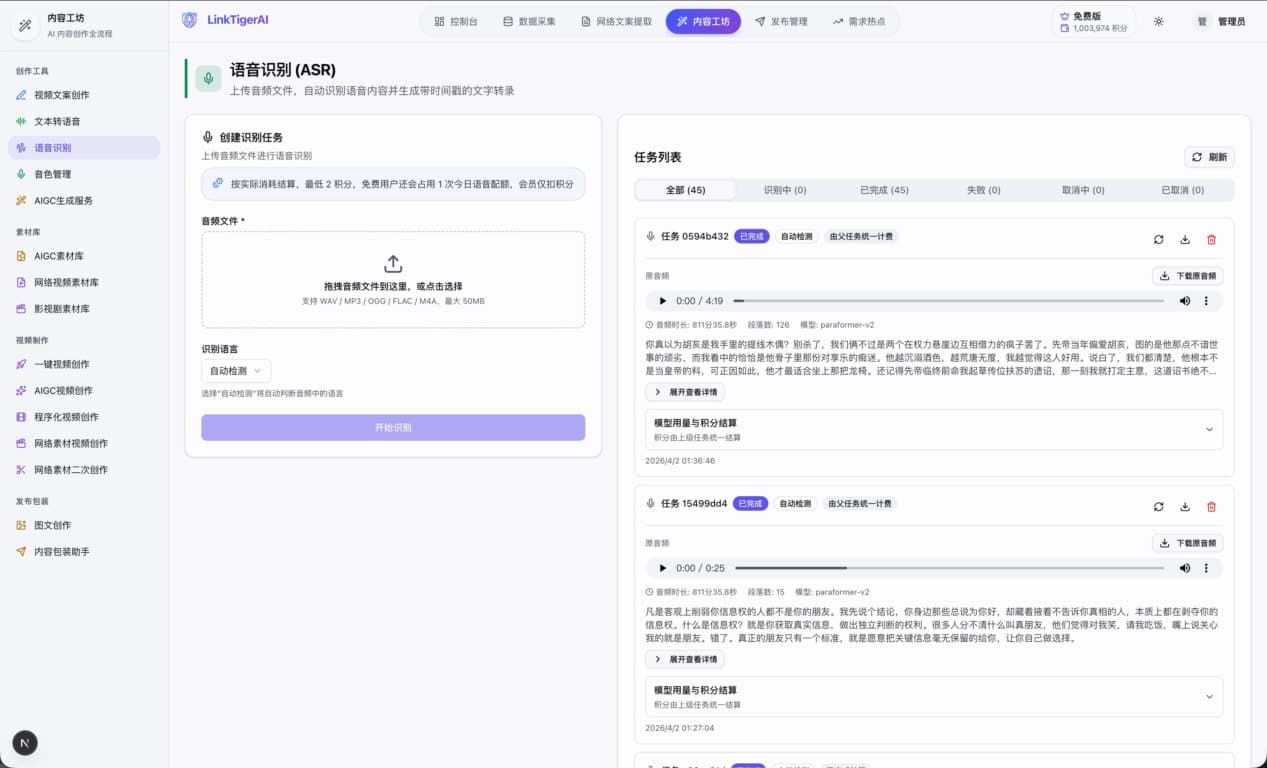Open 文本转语音 in the sidebar
The height and width of the screenshot is (768, 1267).
click(x=57, y=121)
